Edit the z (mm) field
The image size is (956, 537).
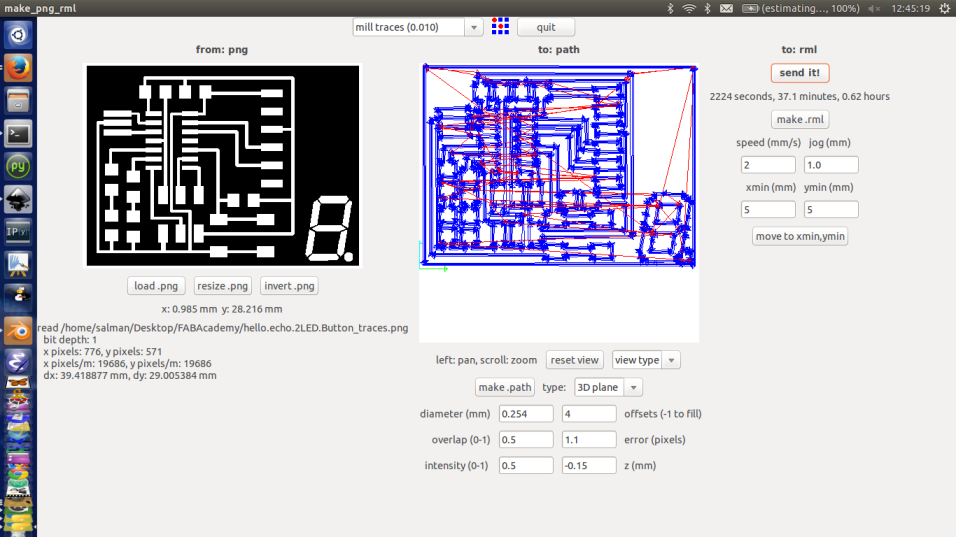[x=588, y=465]
